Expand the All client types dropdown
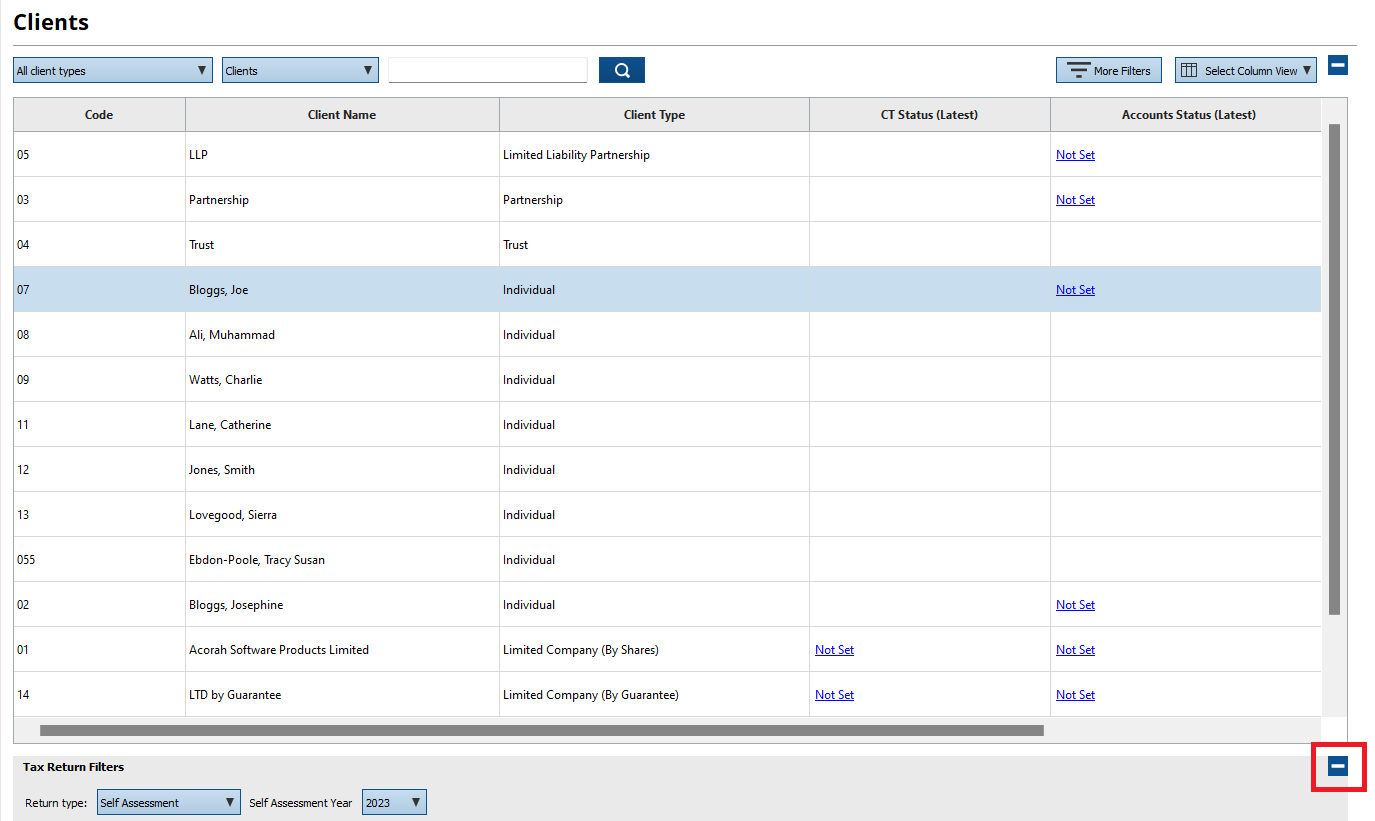Image resolution: width=1375 pixels, height=821 pixels. 112,70
